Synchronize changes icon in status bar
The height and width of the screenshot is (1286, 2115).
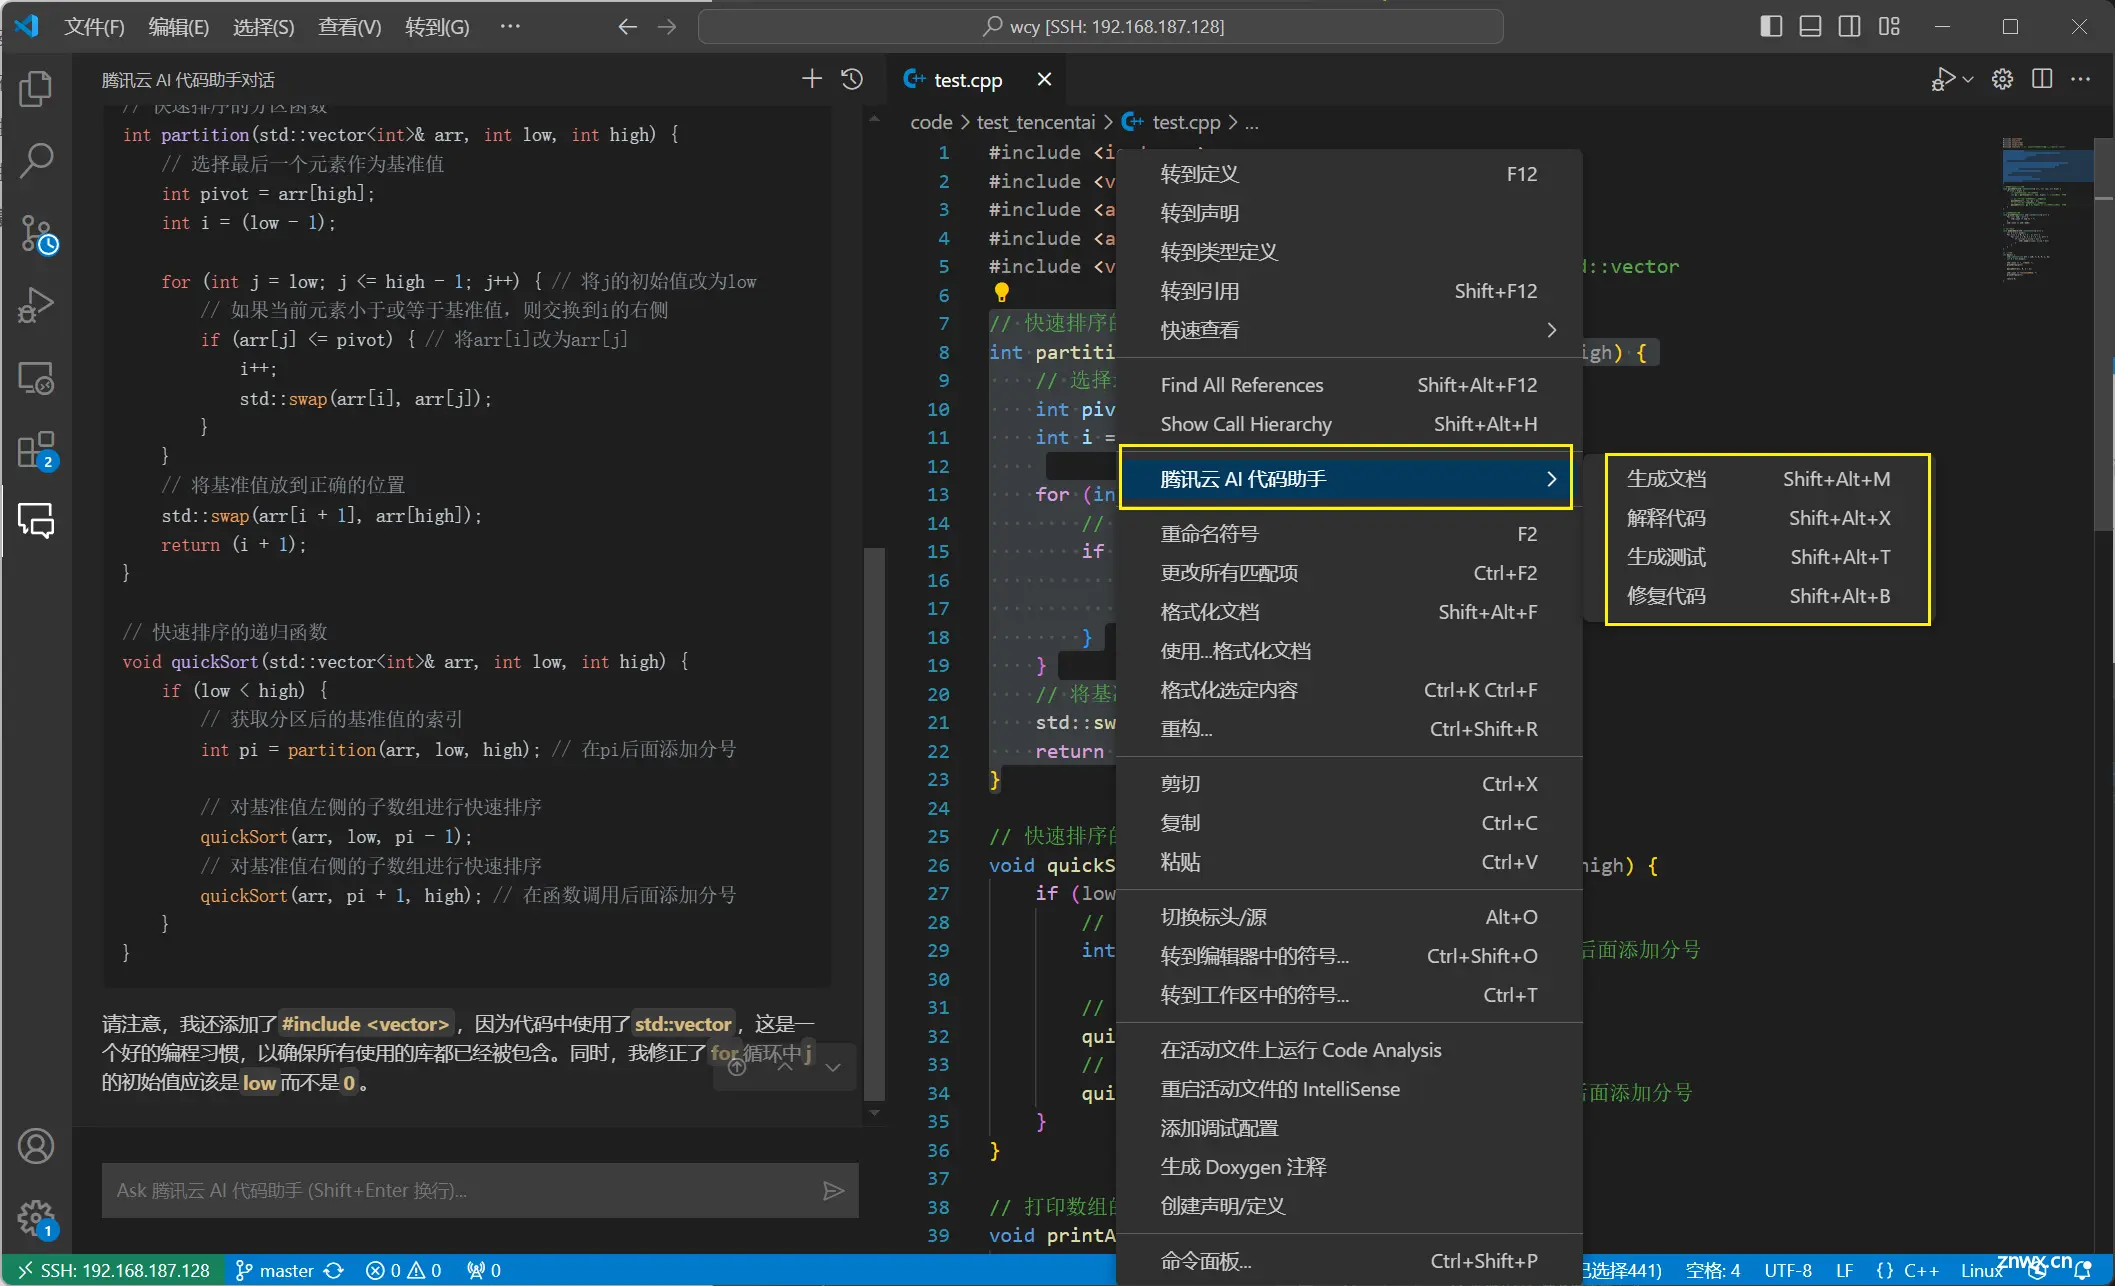point(334,1270)
